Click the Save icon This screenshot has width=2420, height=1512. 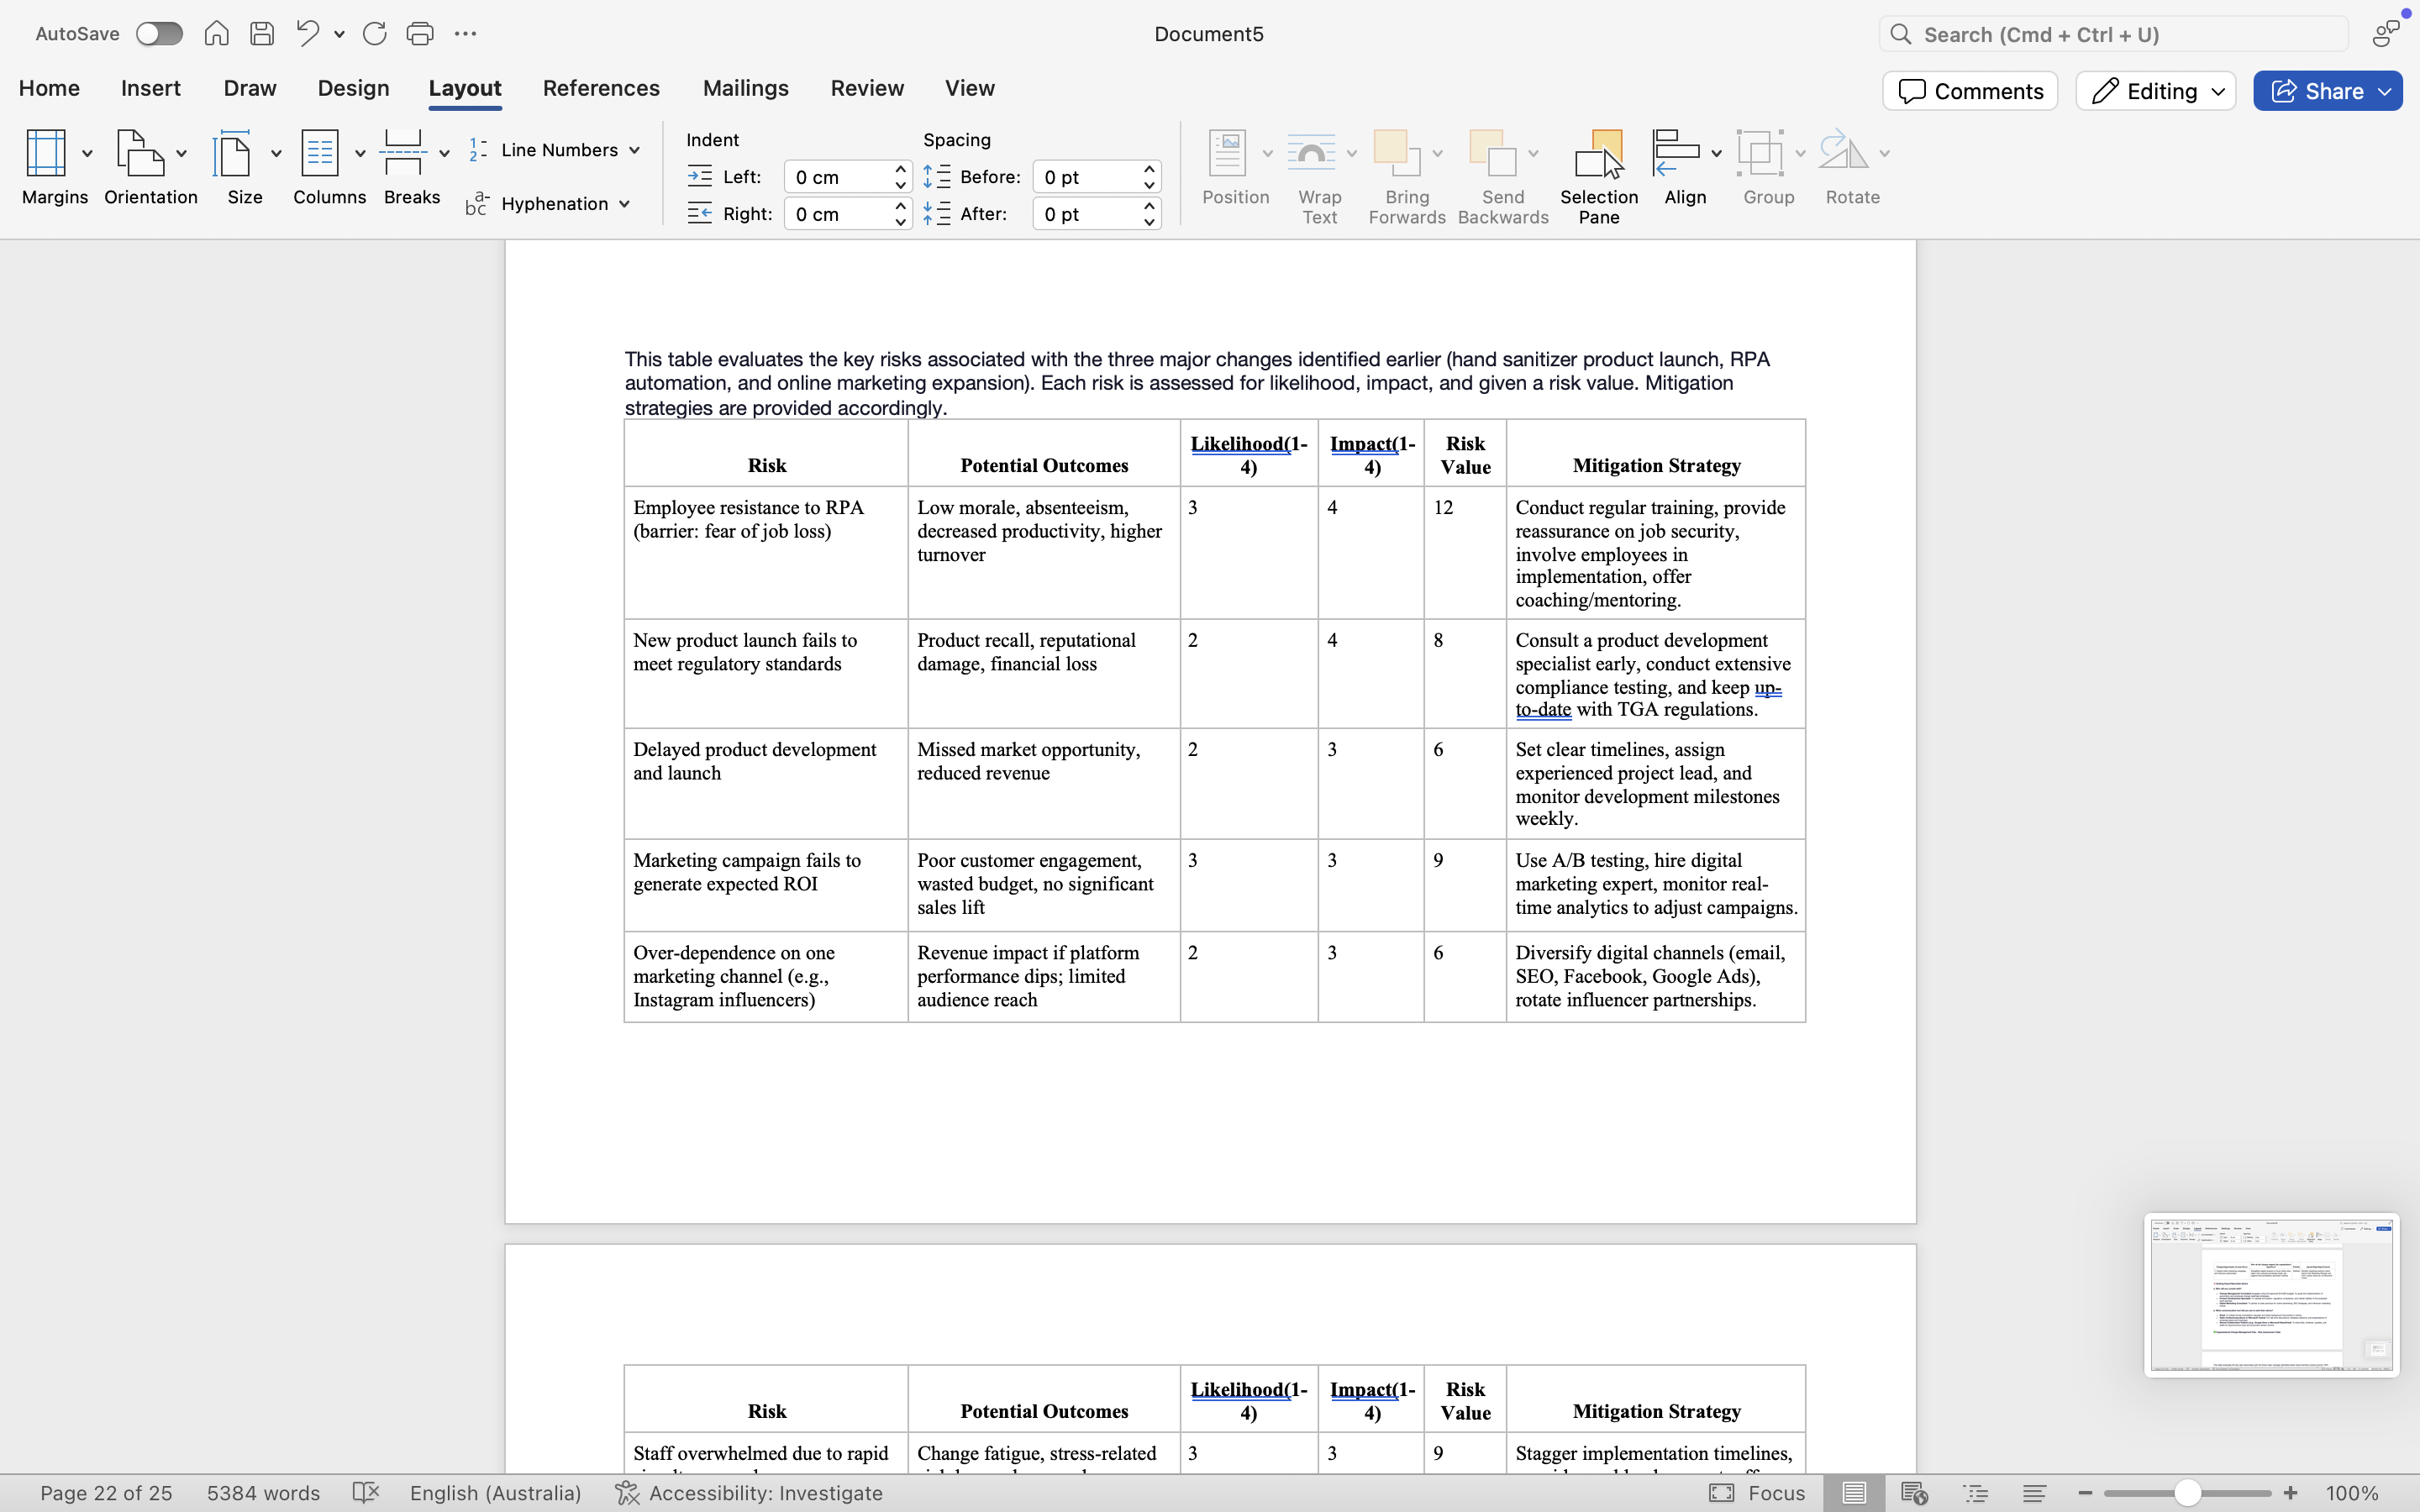tap(262, 34)
